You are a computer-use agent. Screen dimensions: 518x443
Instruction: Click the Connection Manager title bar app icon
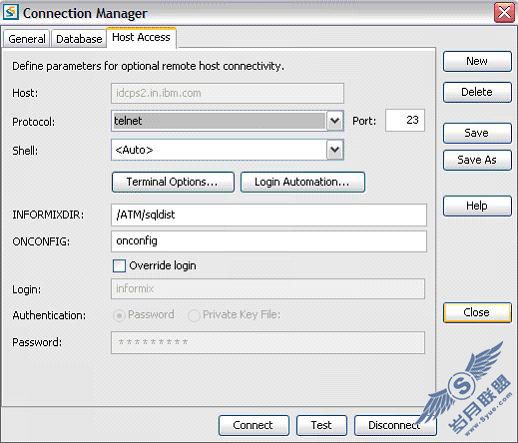coord(11,12)
